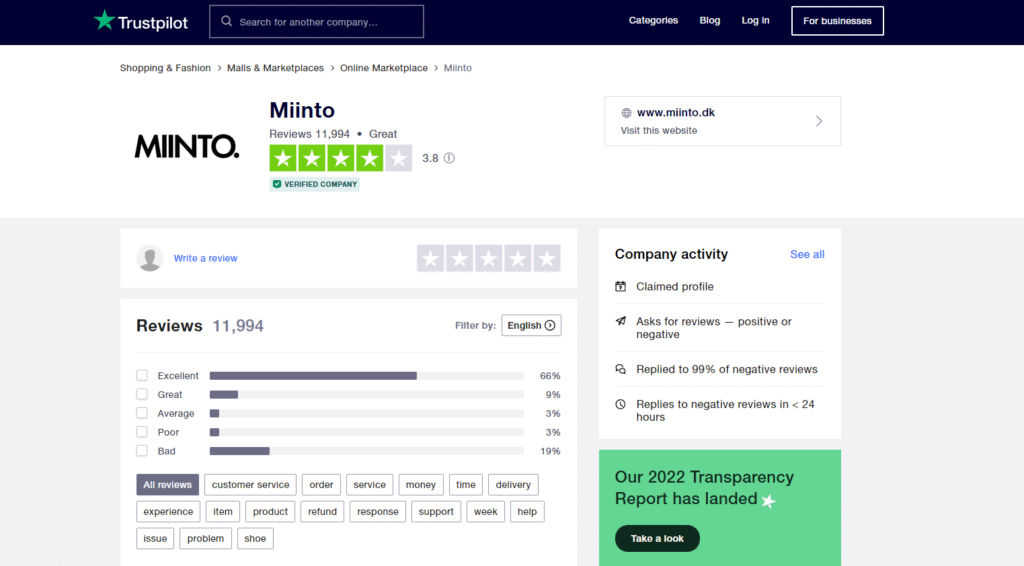The height and width of the screenshot is (566, 1024).
Task: Open See all company activity
Action: click(x=807, y=254)
